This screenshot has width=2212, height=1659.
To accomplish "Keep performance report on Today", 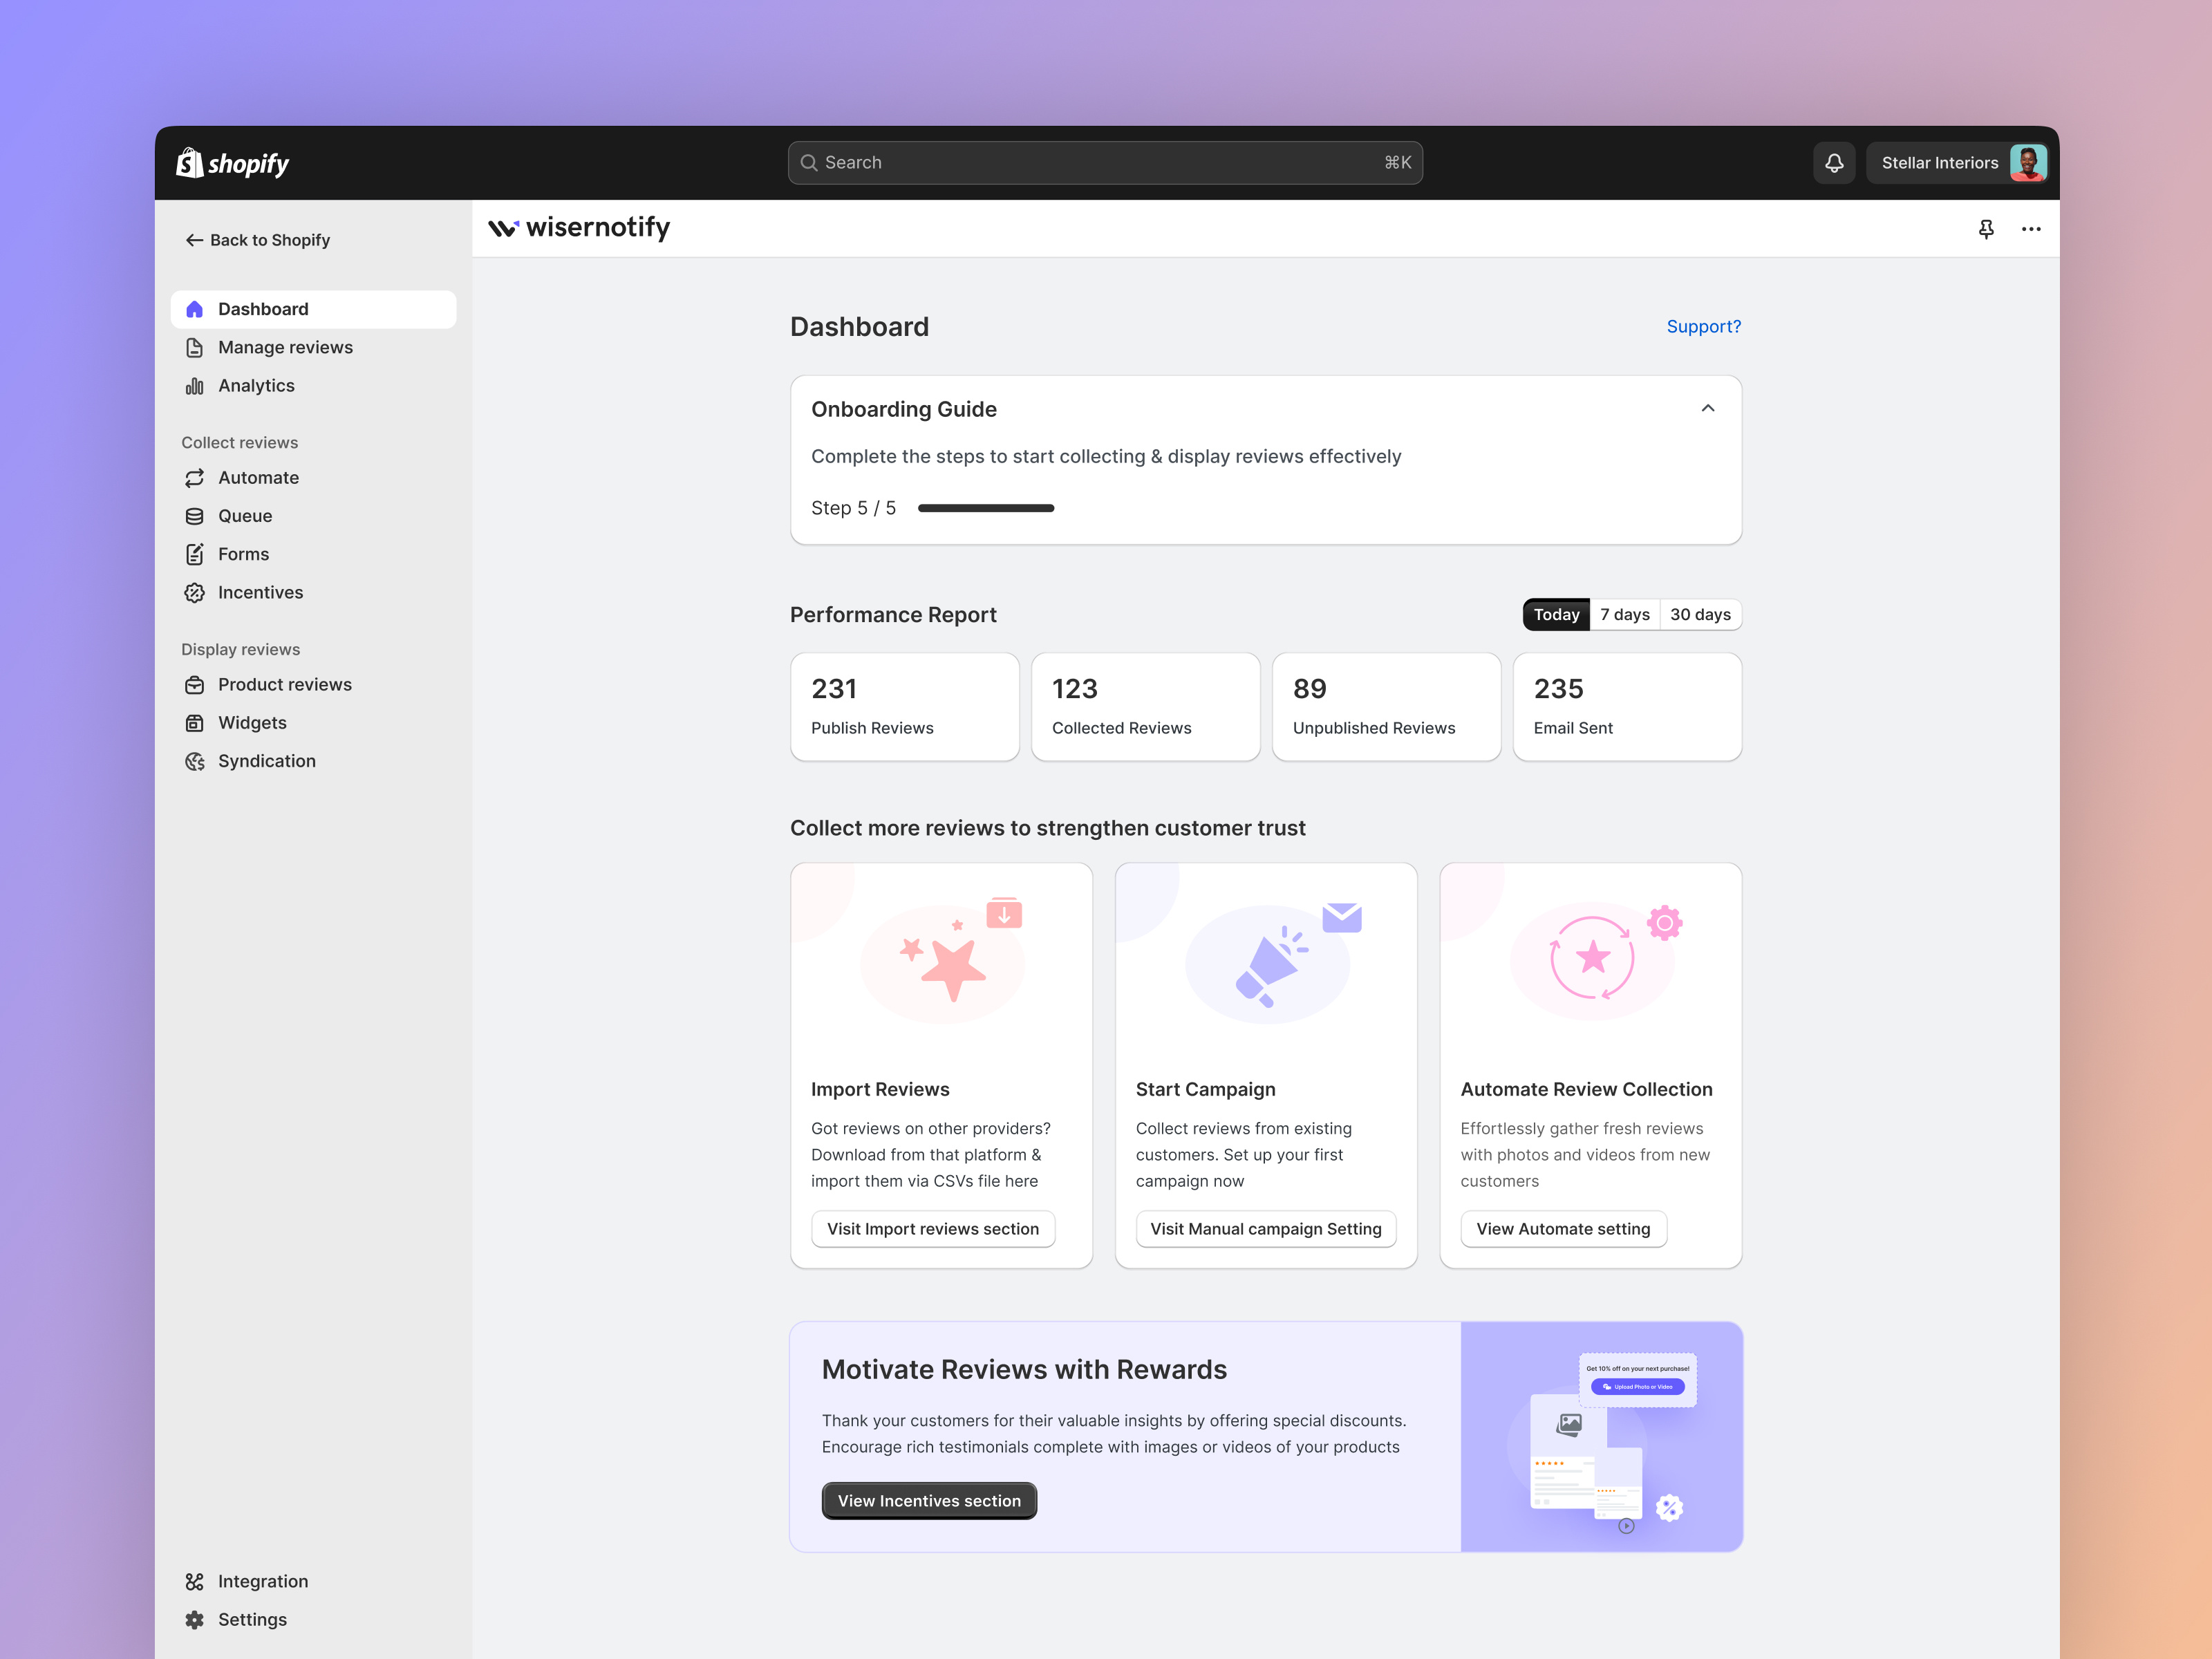I will click(x=1555, y=614).
